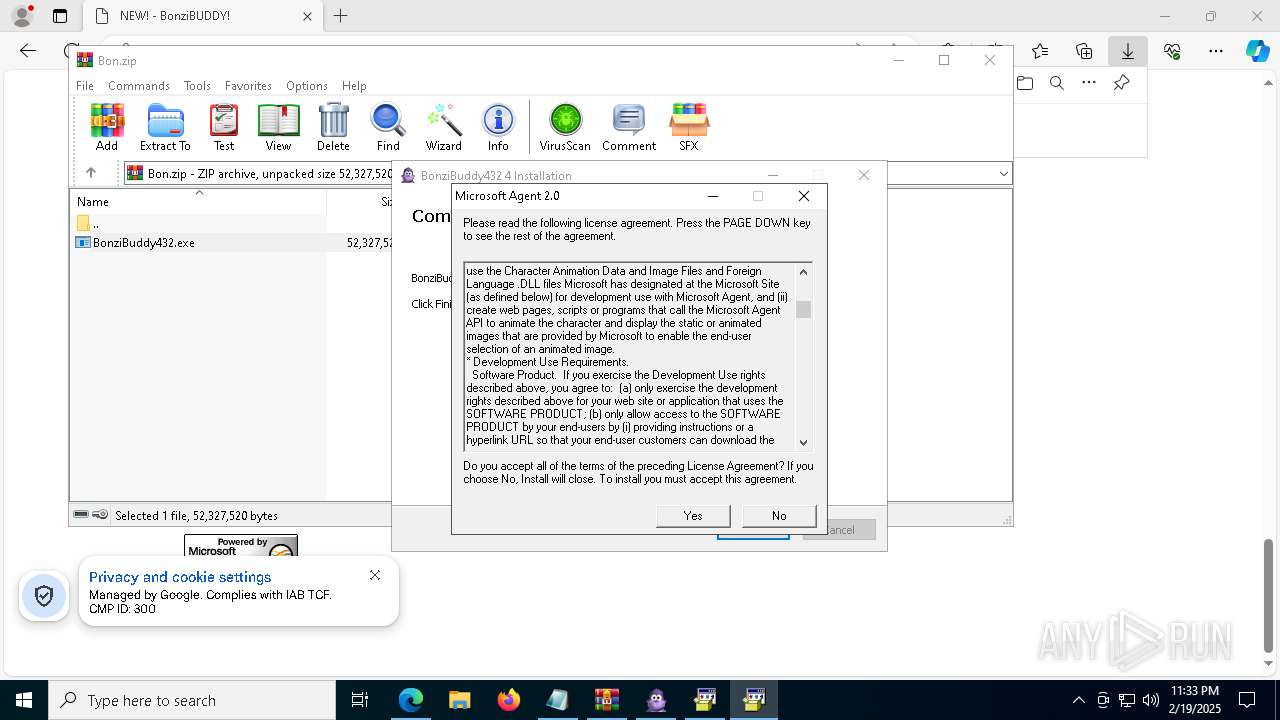1280x720 pixels.
Task: Open the Options menu
Action: 306,86
